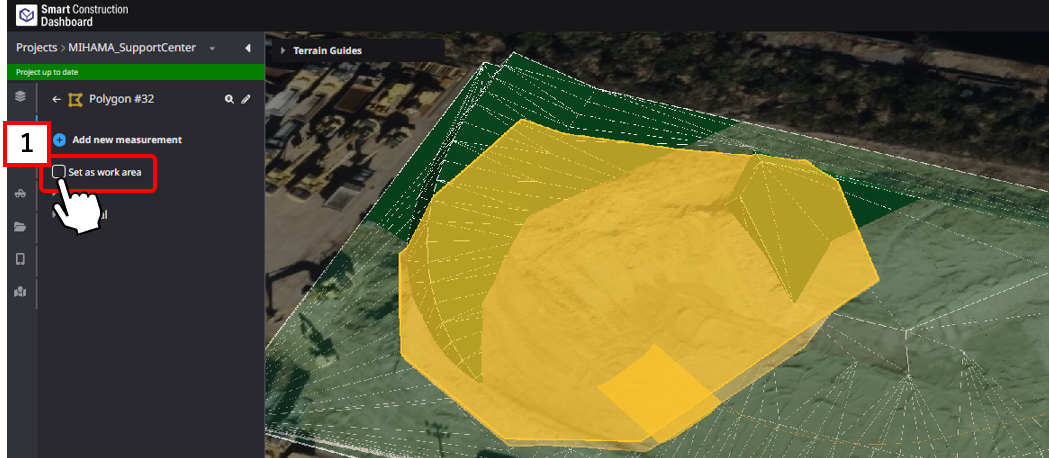Image resolution: width=1049 pixels, height=458 pixels.
Task: Collapse the left sidebar panel arrow
Action: tap(247, 48)
